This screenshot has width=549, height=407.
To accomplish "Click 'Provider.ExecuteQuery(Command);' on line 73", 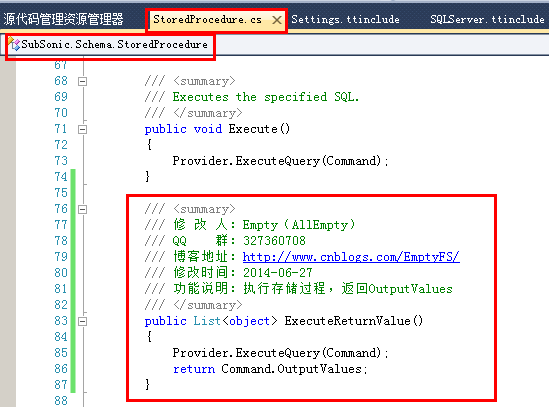I will (x=280, y=161).
